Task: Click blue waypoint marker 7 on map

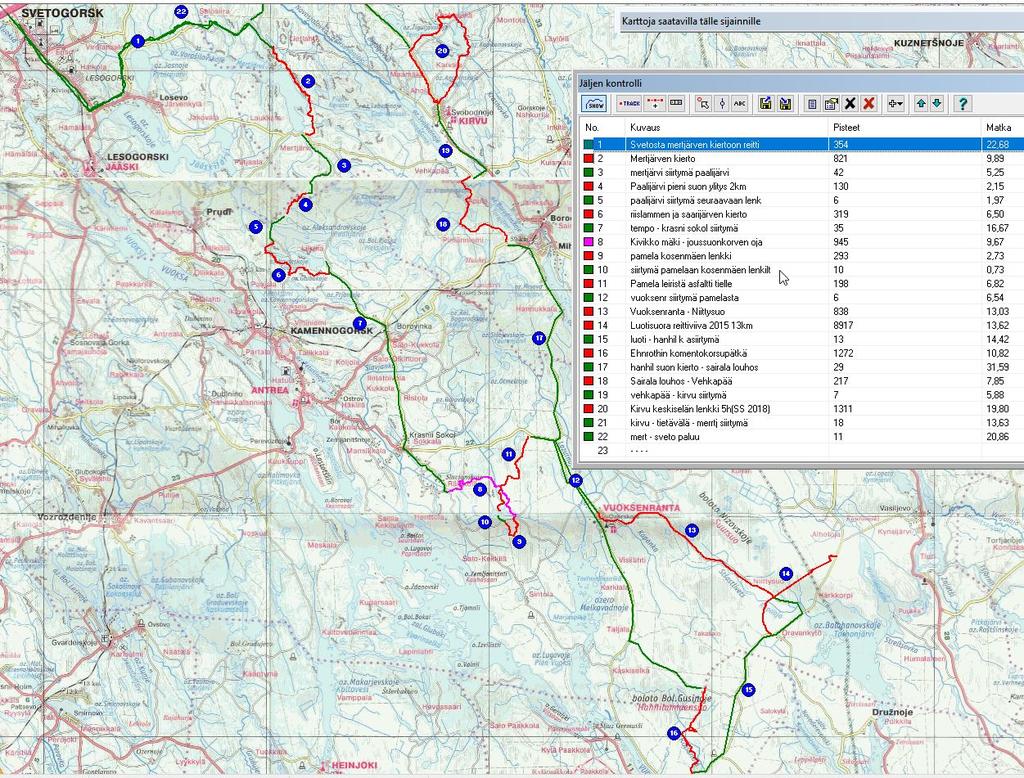Action: (359, 323)
